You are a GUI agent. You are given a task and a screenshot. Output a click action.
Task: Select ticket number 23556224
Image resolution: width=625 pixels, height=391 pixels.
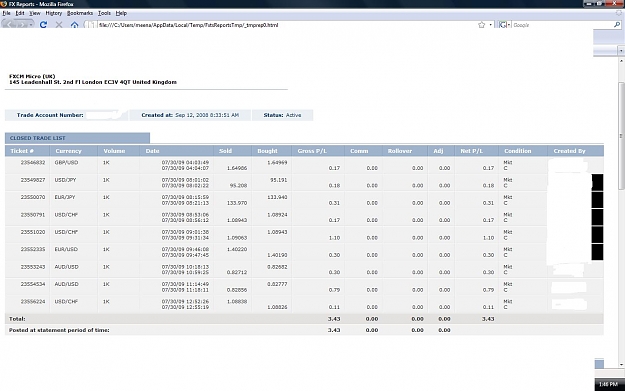tap(33, 302)
